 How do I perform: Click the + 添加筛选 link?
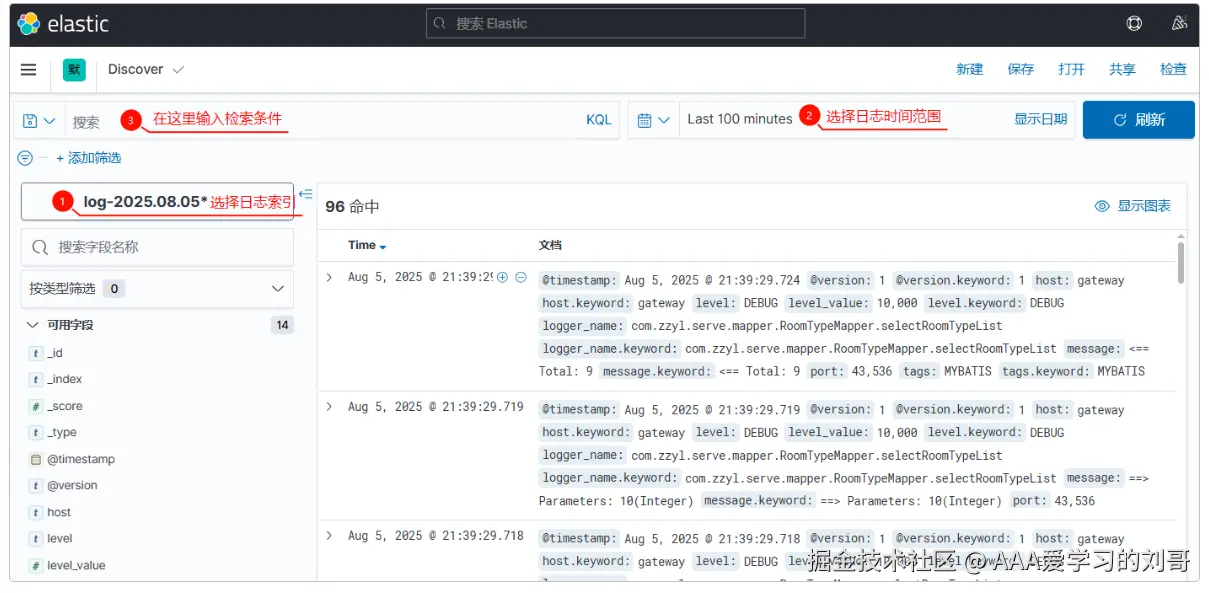point(89,158)
